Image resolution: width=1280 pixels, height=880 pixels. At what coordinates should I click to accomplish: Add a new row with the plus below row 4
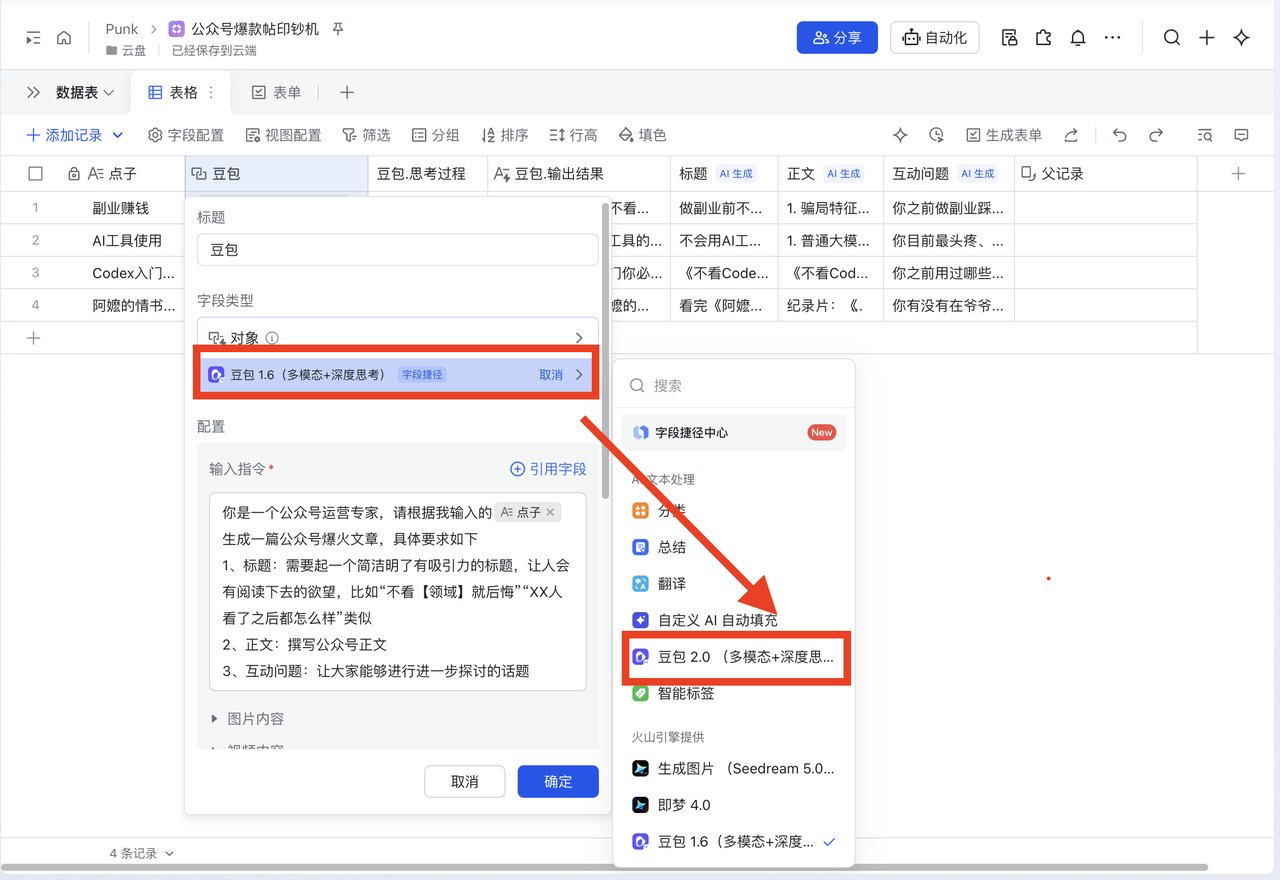click(33, 338)
